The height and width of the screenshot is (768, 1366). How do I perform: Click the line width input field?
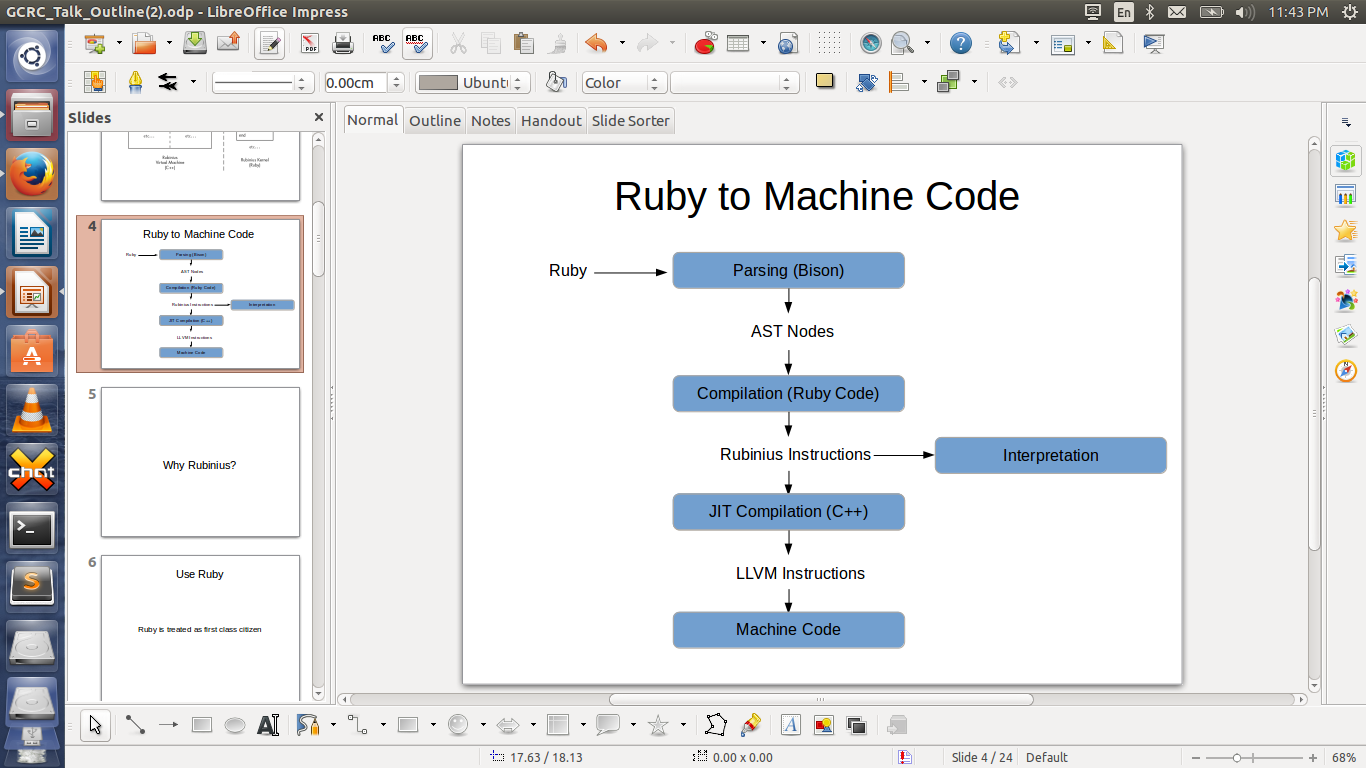tap(356, 83)
